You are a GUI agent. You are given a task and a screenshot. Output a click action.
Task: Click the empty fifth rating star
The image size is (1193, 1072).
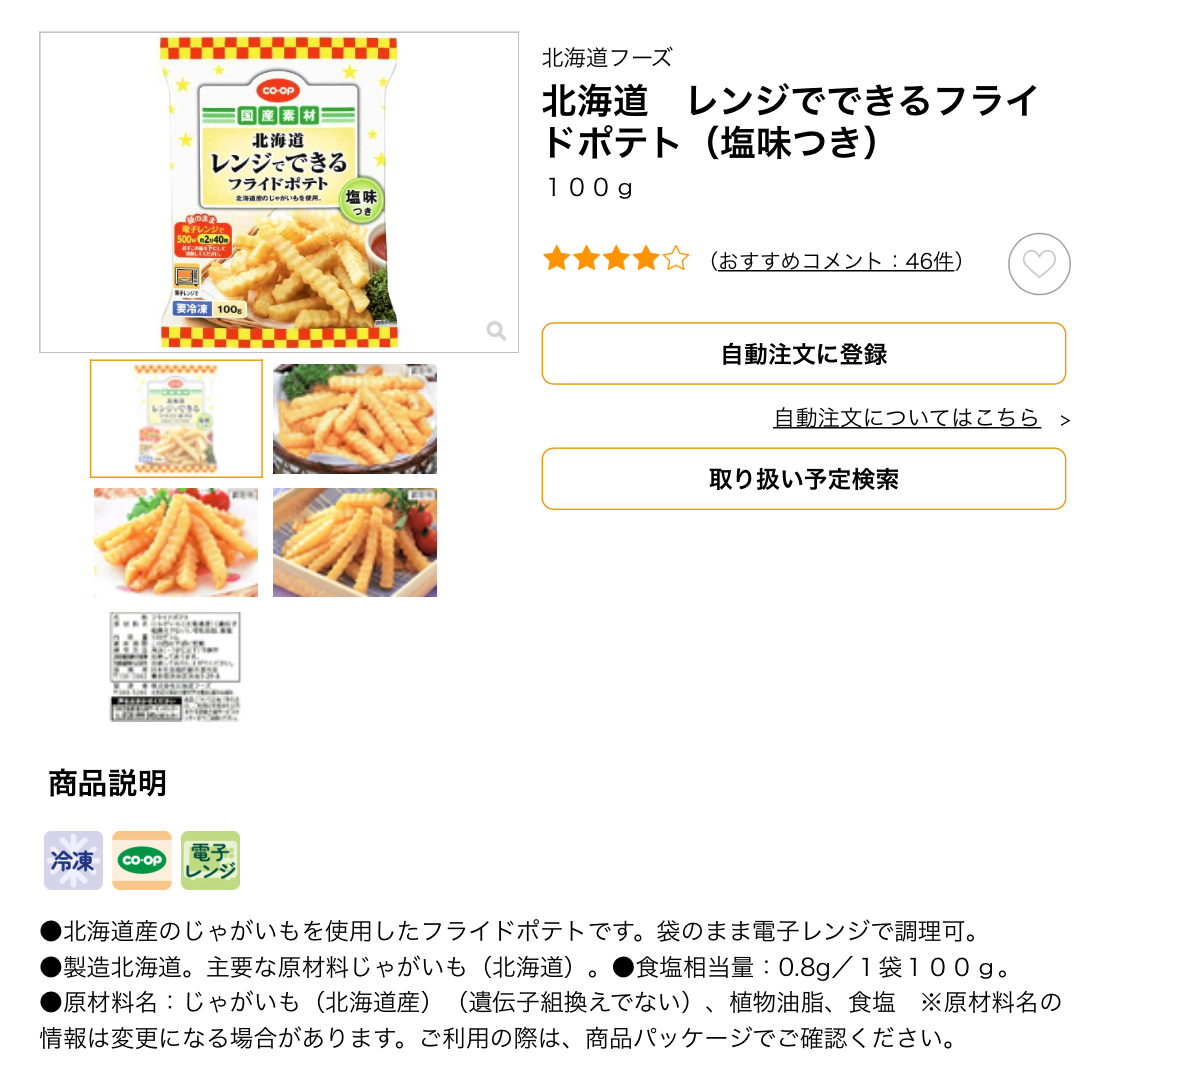click(x=677, y=260)
